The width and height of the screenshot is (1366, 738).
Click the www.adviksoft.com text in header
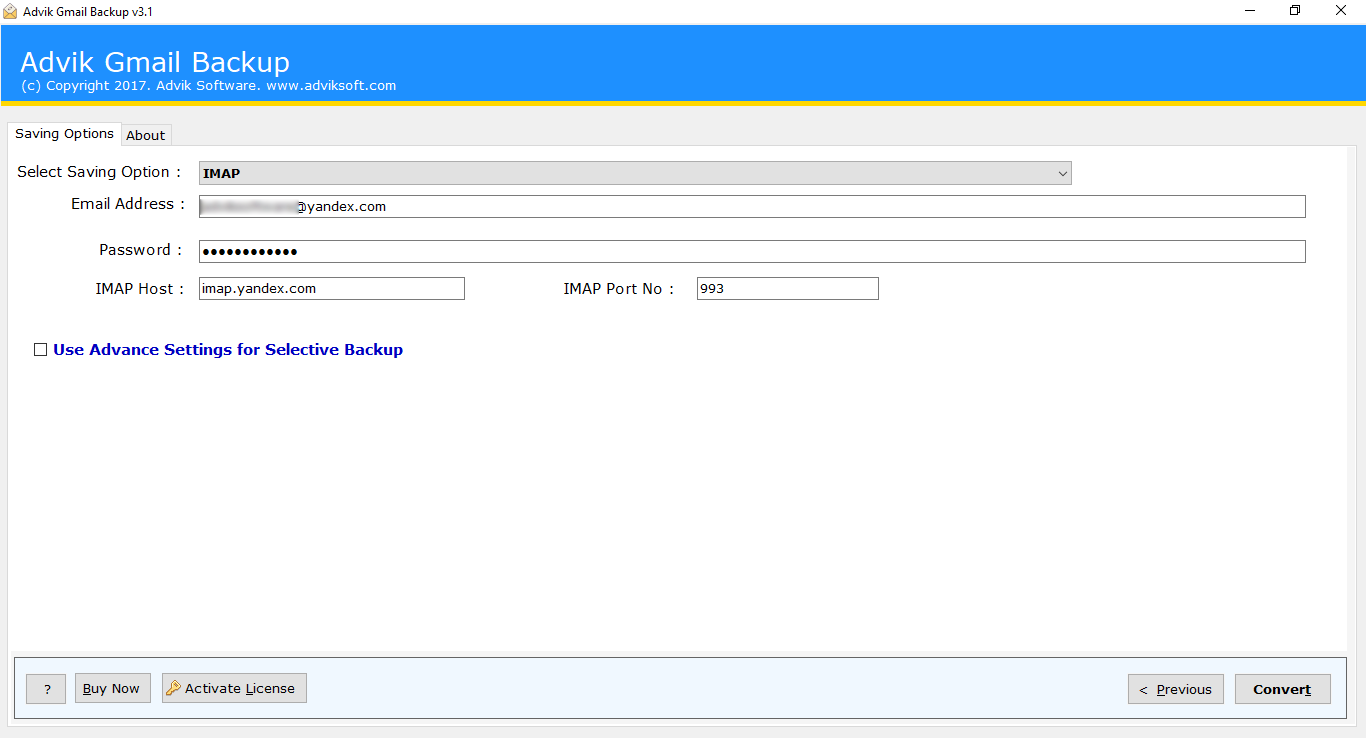point(331,86)
